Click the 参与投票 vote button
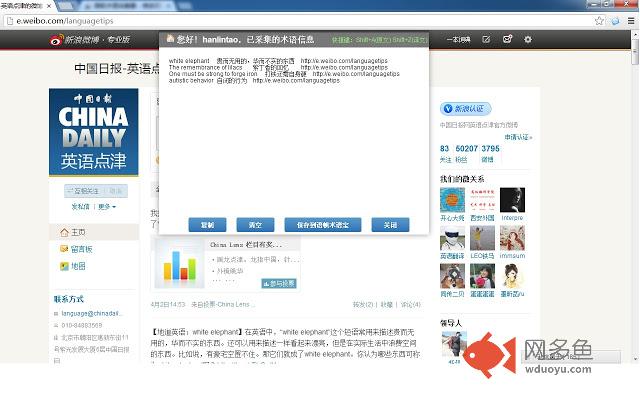Image resolution: width=640 pixels, height=400 pixels. 279,283
